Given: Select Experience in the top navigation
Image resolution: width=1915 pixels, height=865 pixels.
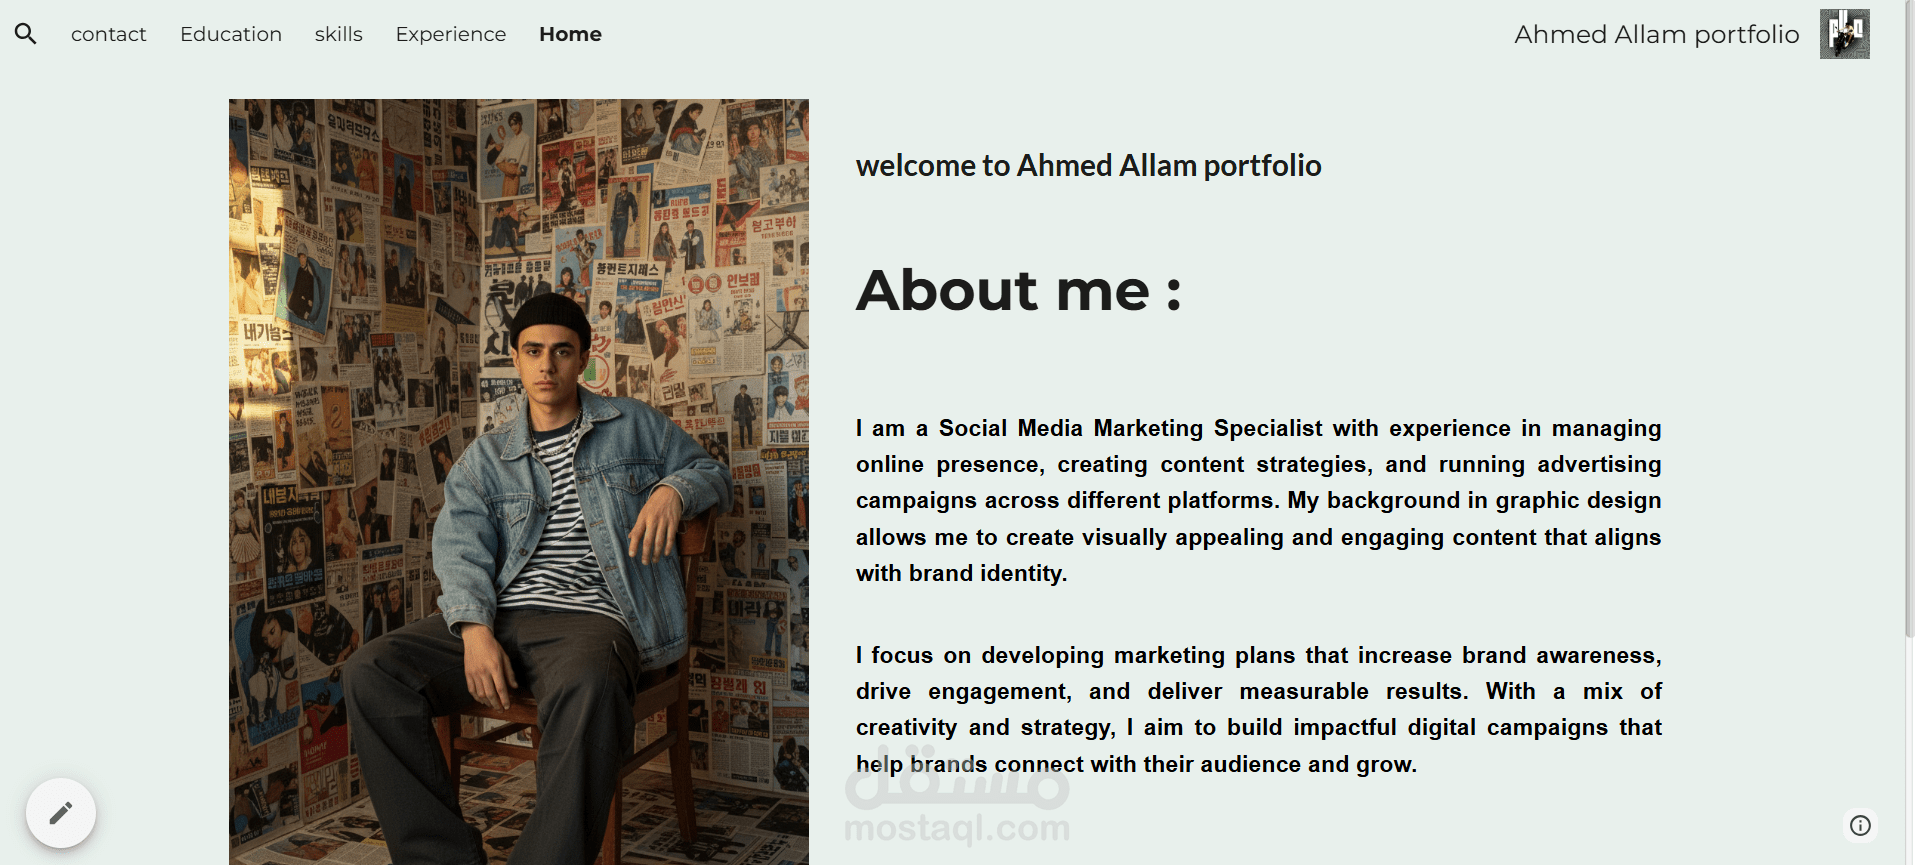Looking at the screenshot, I should pyautogui.click(x=451, y=34).
